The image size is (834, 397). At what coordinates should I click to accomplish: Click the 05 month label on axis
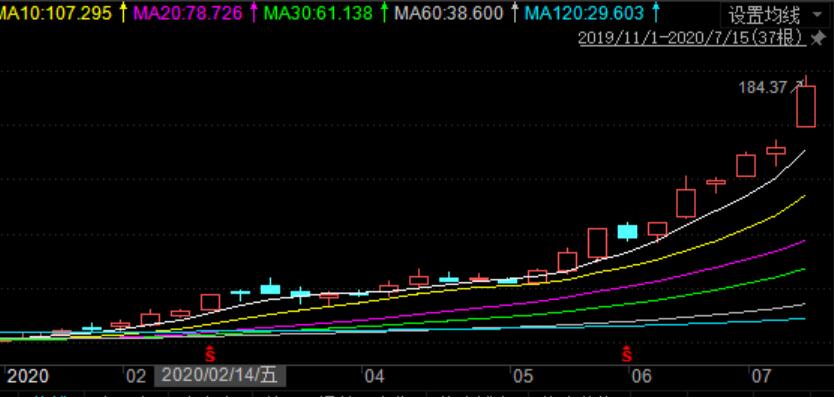pyautogui.click(x=523, y=376)
